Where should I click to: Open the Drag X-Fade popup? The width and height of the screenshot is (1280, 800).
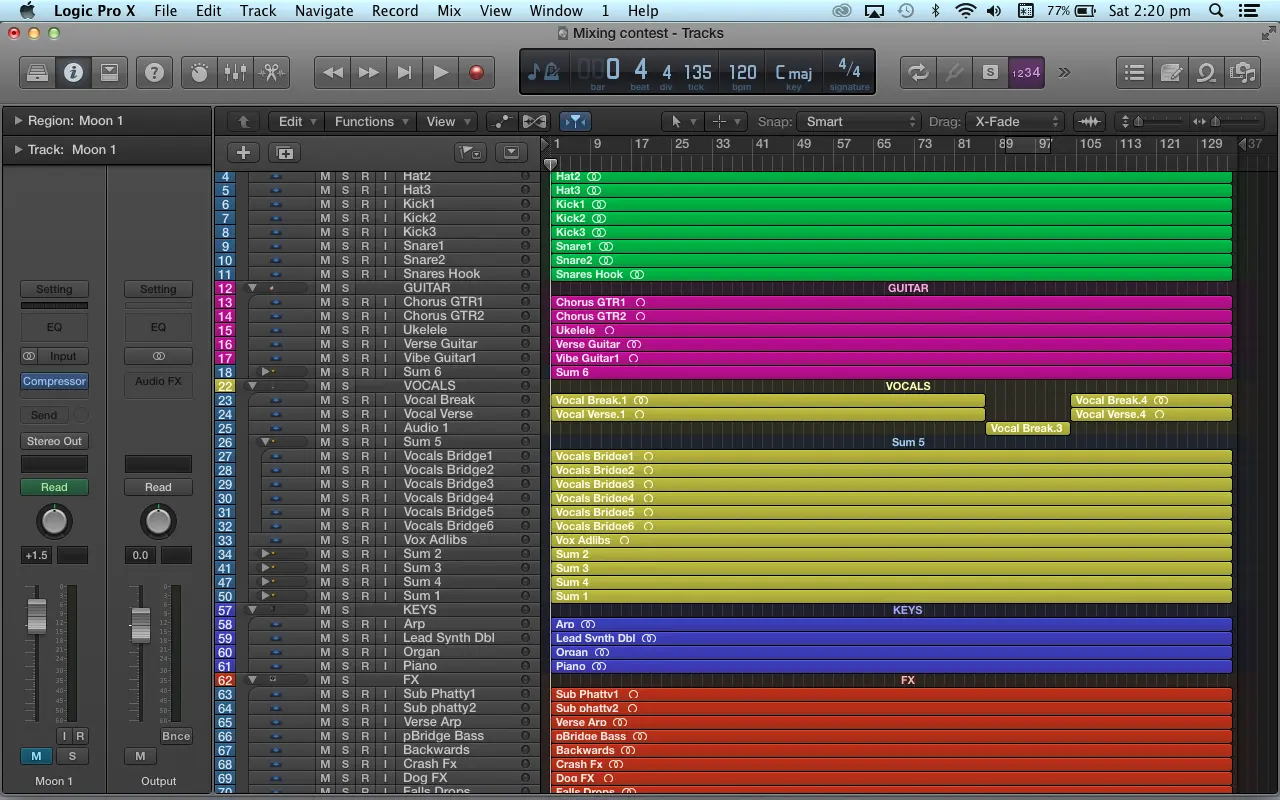click(x=1015, y=121)
